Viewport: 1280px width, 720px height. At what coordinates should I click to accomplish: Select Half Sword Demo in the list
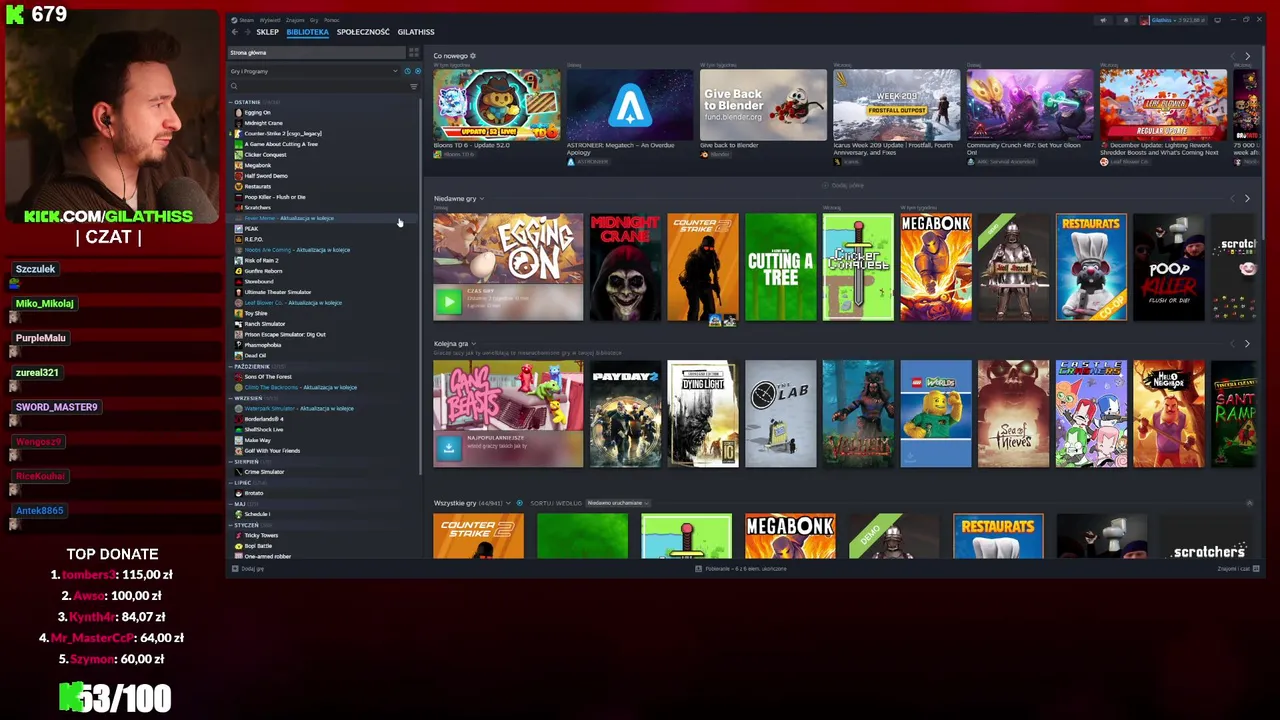[x=265, y=176]
